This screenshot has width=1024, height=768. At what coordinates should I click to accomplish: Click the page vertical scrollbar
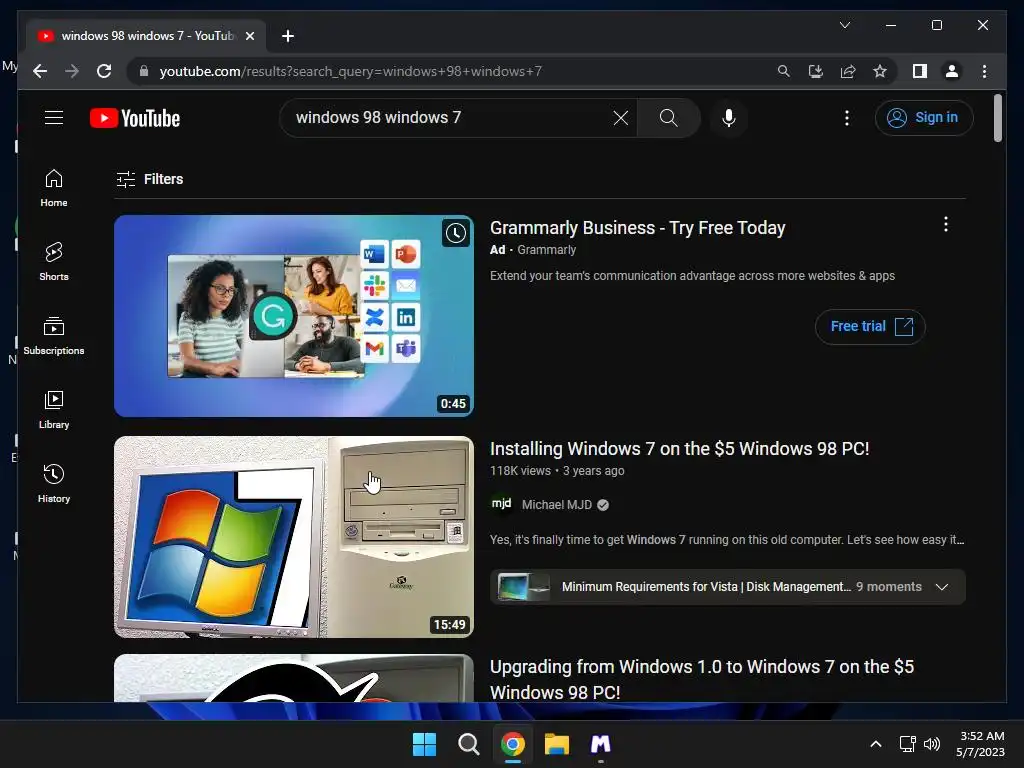pos(997,118)
